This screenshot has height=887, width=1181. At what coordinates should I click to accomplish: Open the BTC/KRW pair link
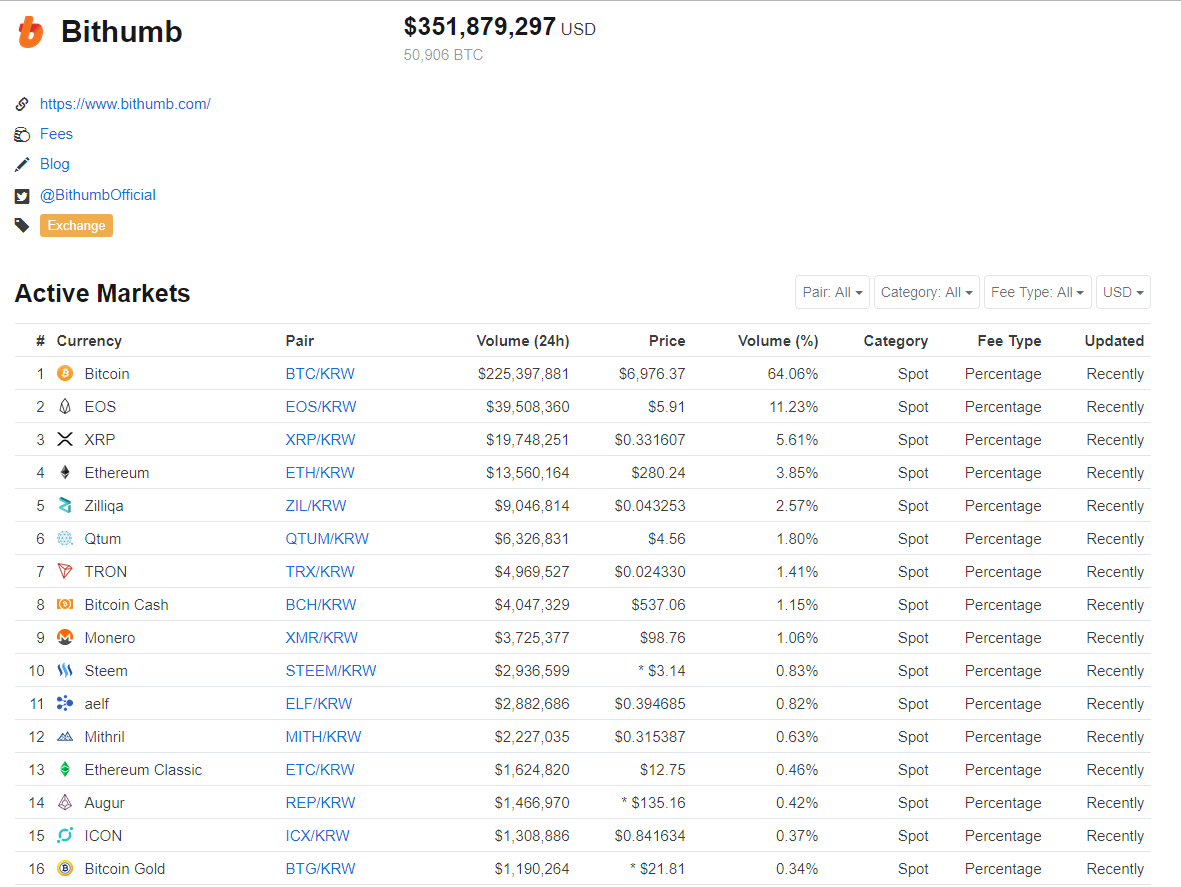point(320,374)
